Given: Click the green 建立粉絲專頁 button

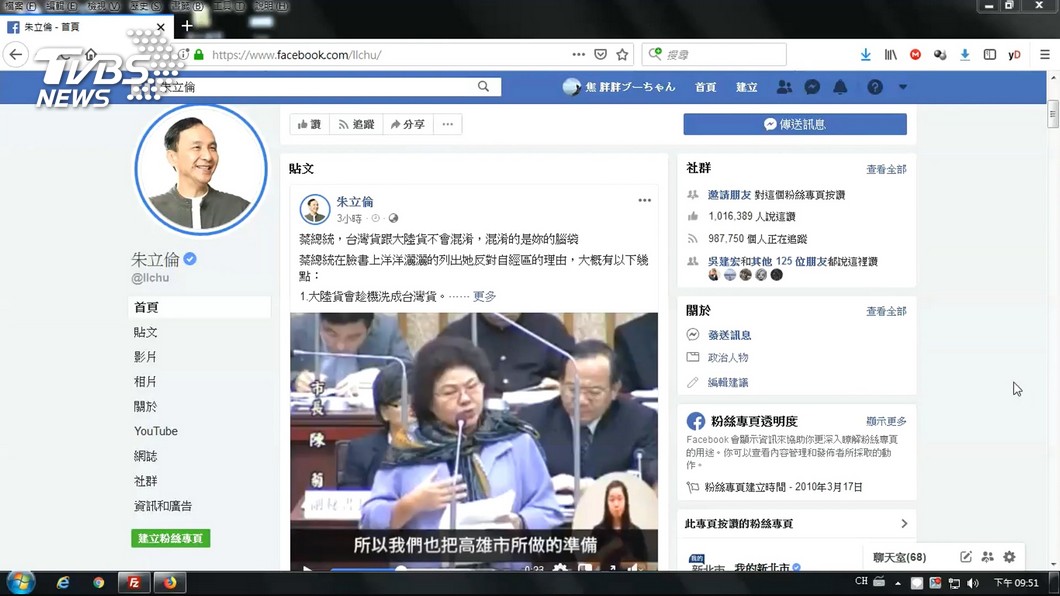Looking at the screenshot, I should click(170, 539).
